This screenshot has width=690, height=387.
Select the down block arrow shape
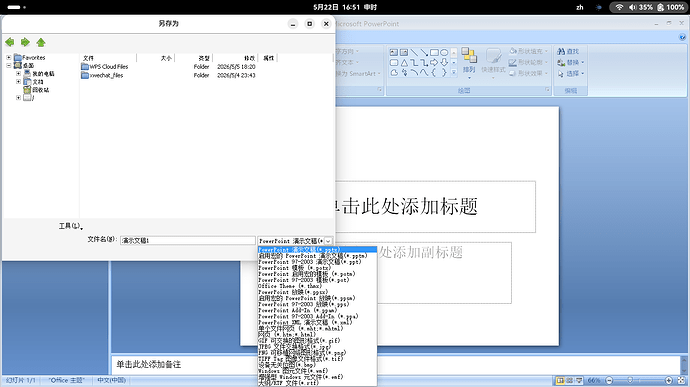coord(444,63)
